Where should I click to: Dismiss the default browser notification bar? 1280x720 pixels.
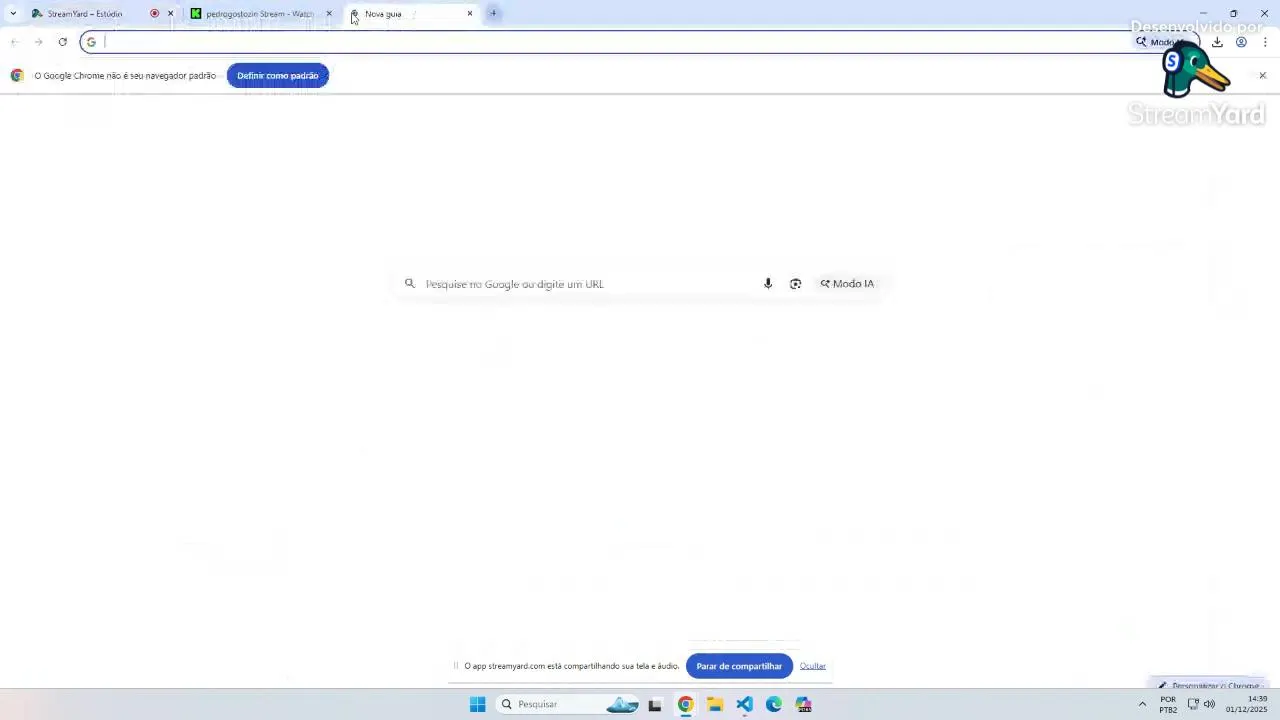[x=1262, y=76]
